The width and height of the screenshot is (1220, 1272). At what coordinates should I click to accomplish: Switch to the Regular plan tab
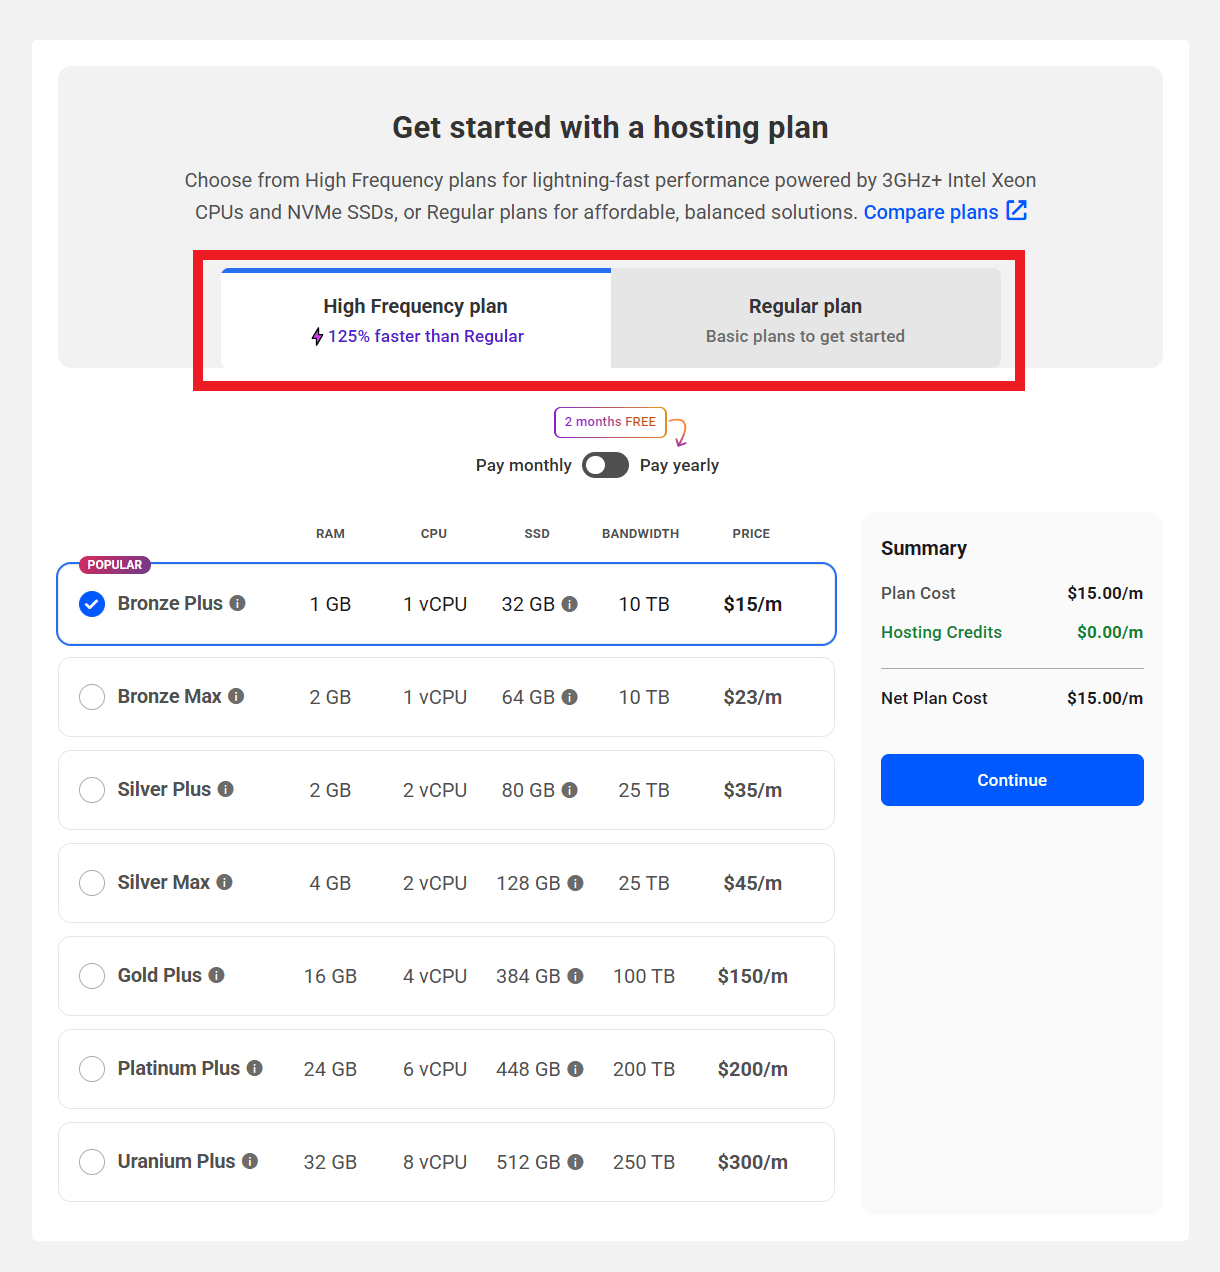(805, 318)
